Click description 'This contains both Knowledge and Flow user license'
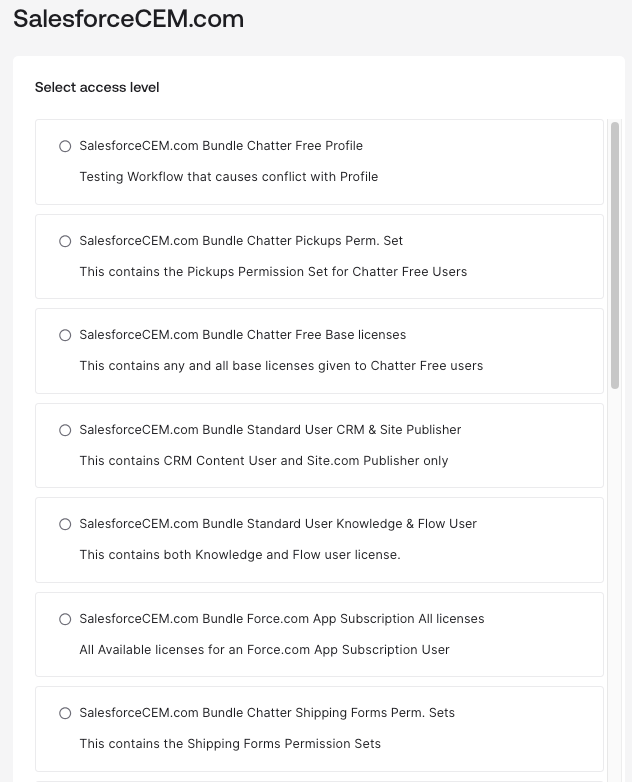This screenshot has width=632, height=782. tap(240, 555)
